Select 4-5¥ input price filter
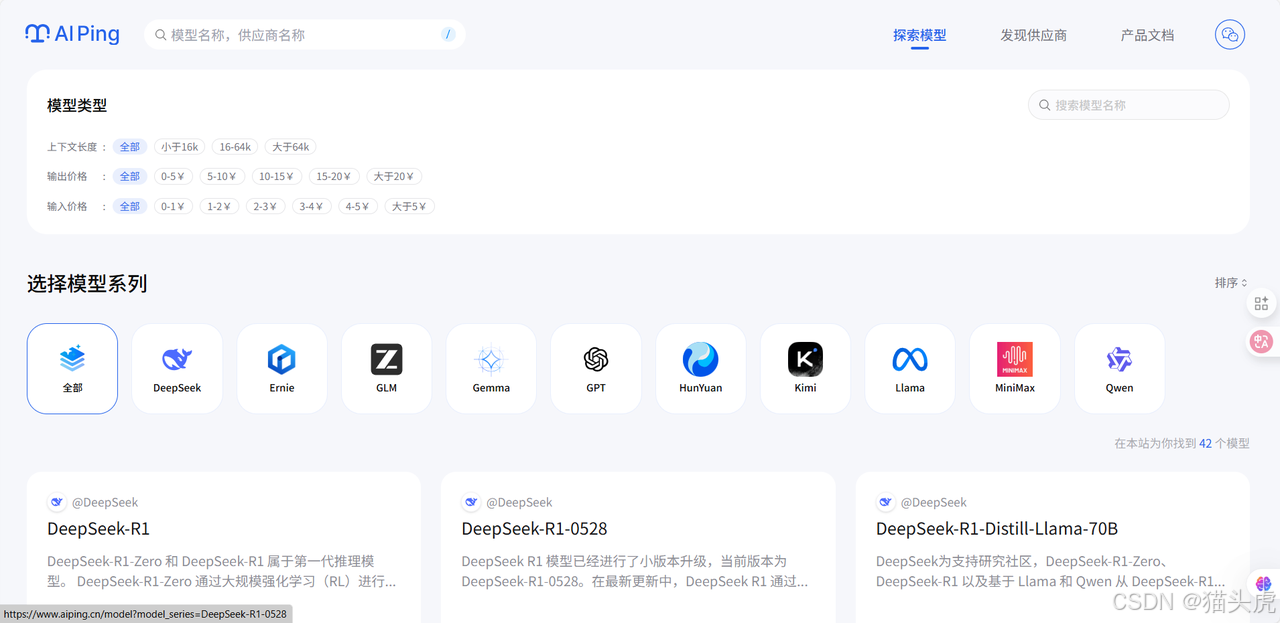The image size is (1280, 623). 358,207
